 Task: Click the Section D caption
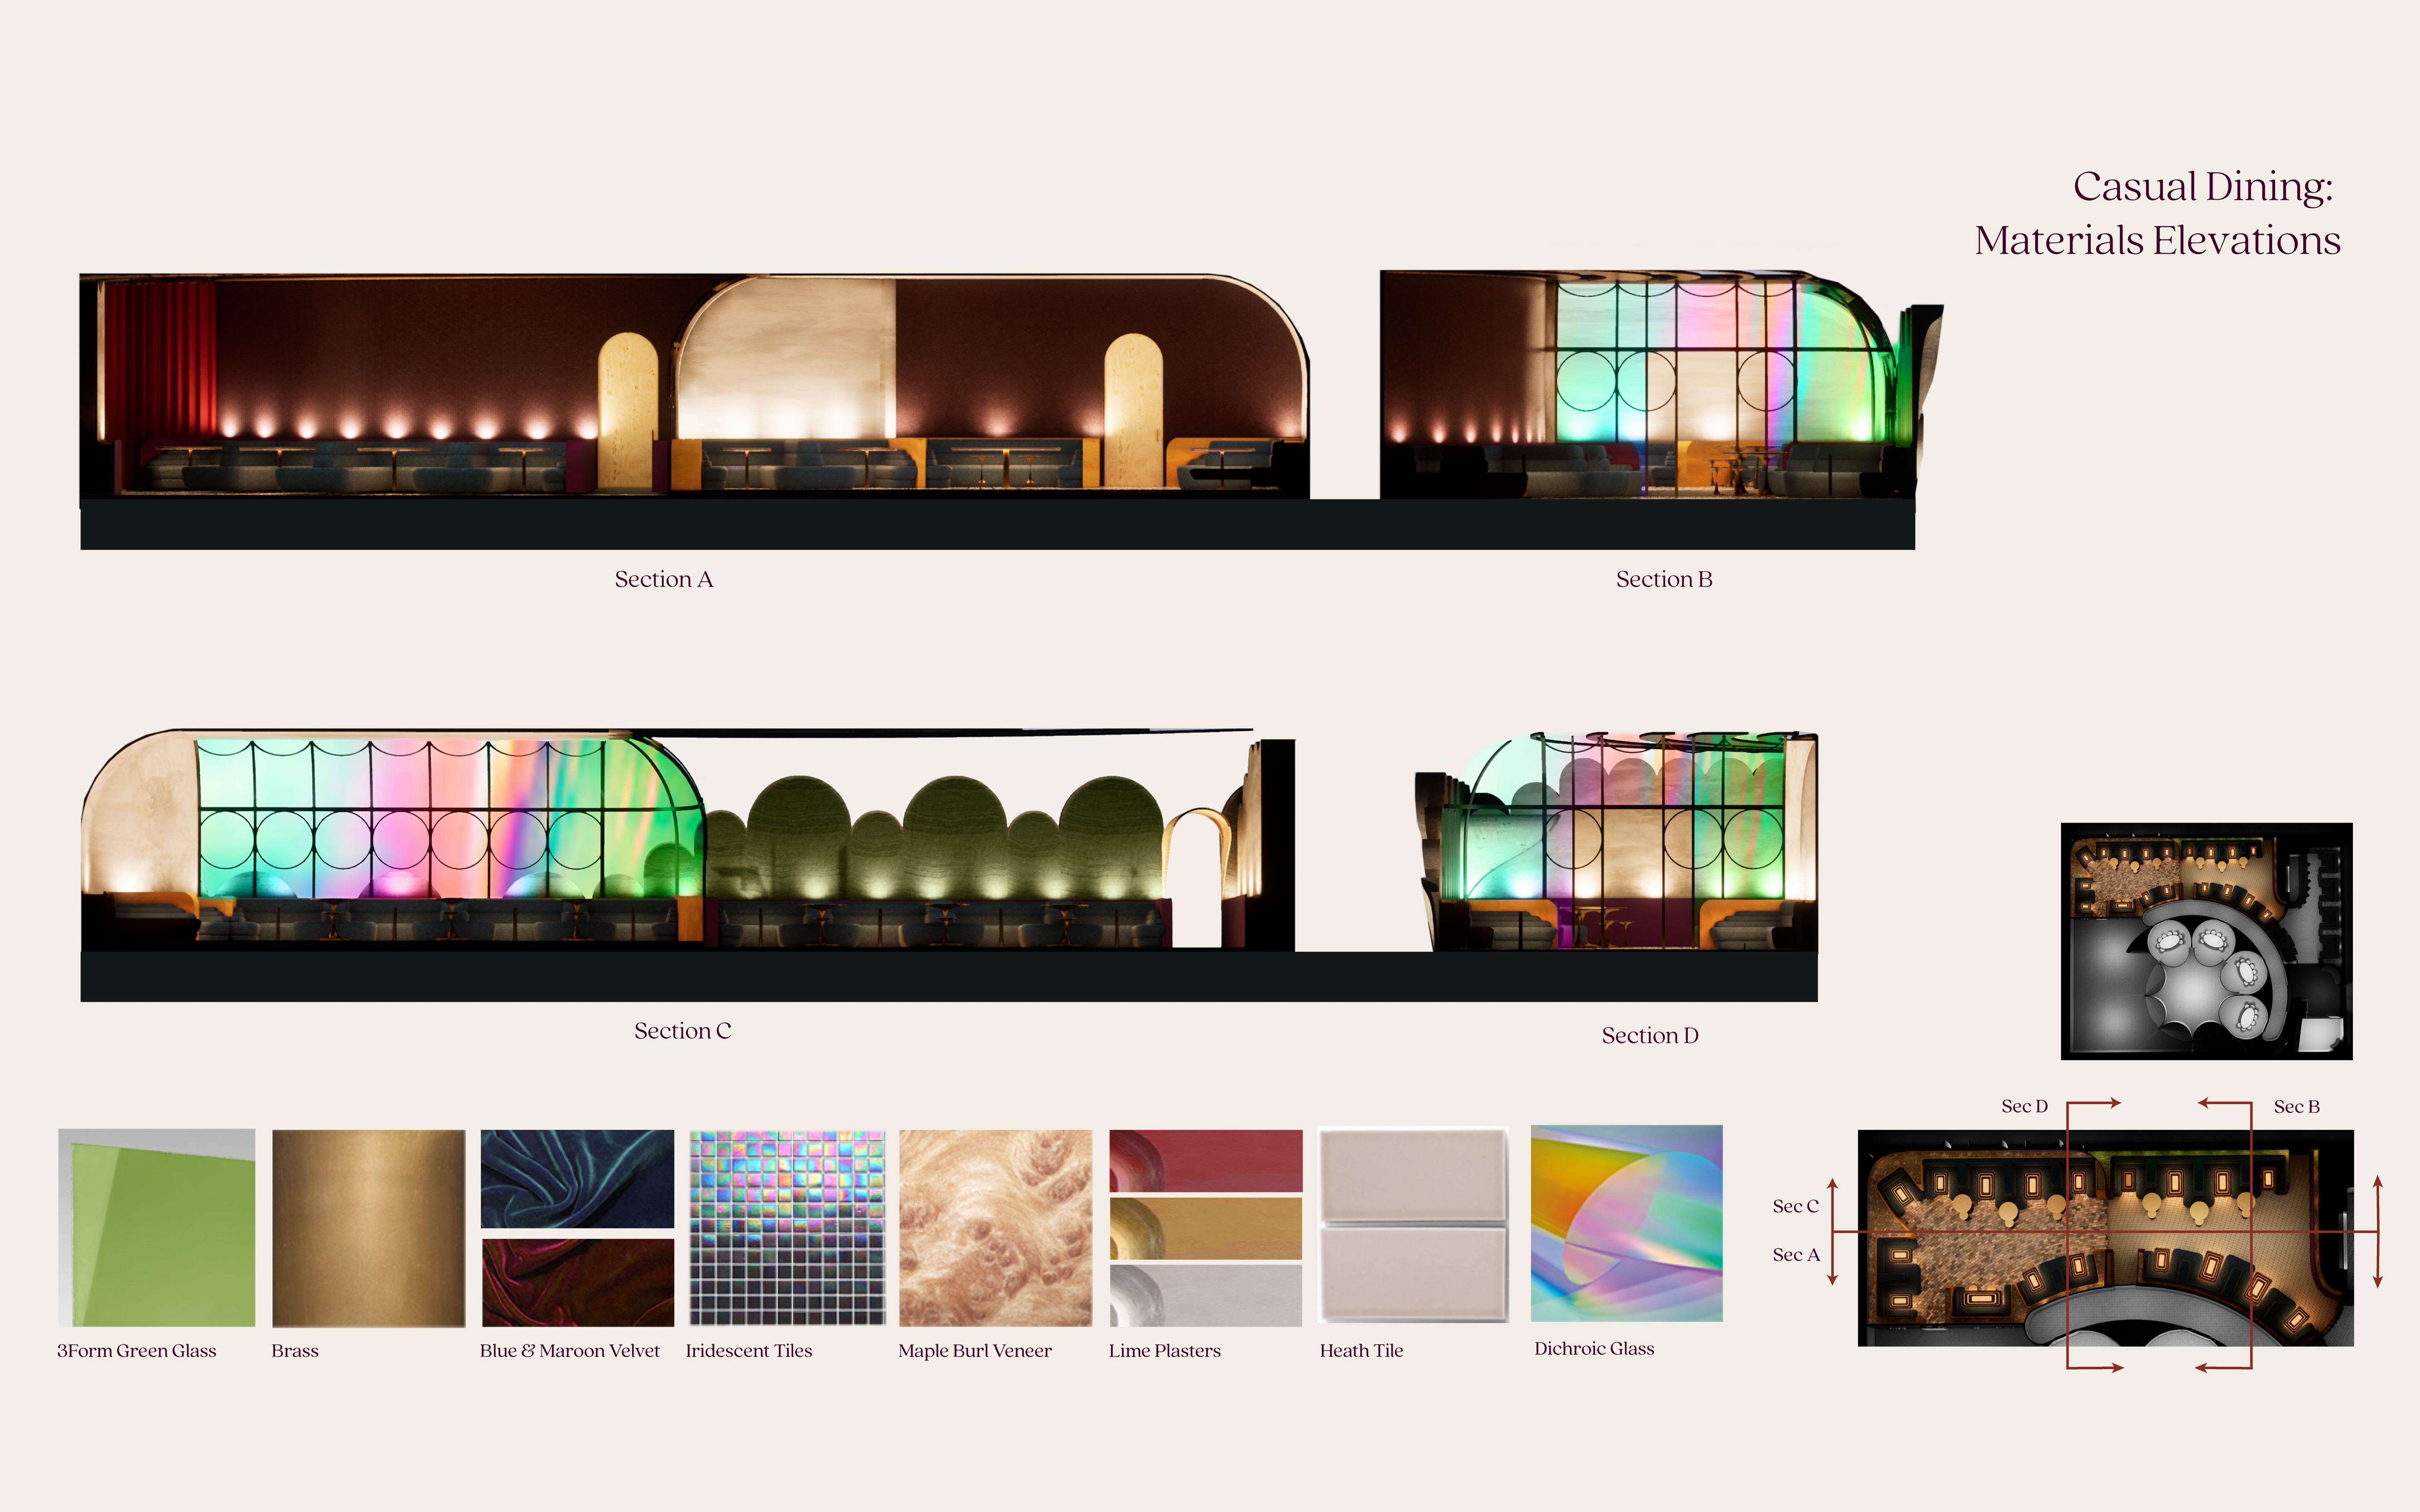1650,1035
